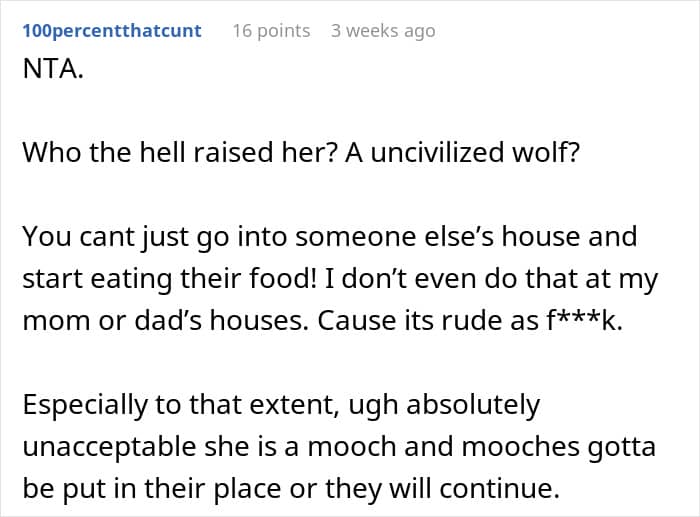Screen dimensions: 700x517
Task: Click the NTA. verdict text
Action: [53, 69]
